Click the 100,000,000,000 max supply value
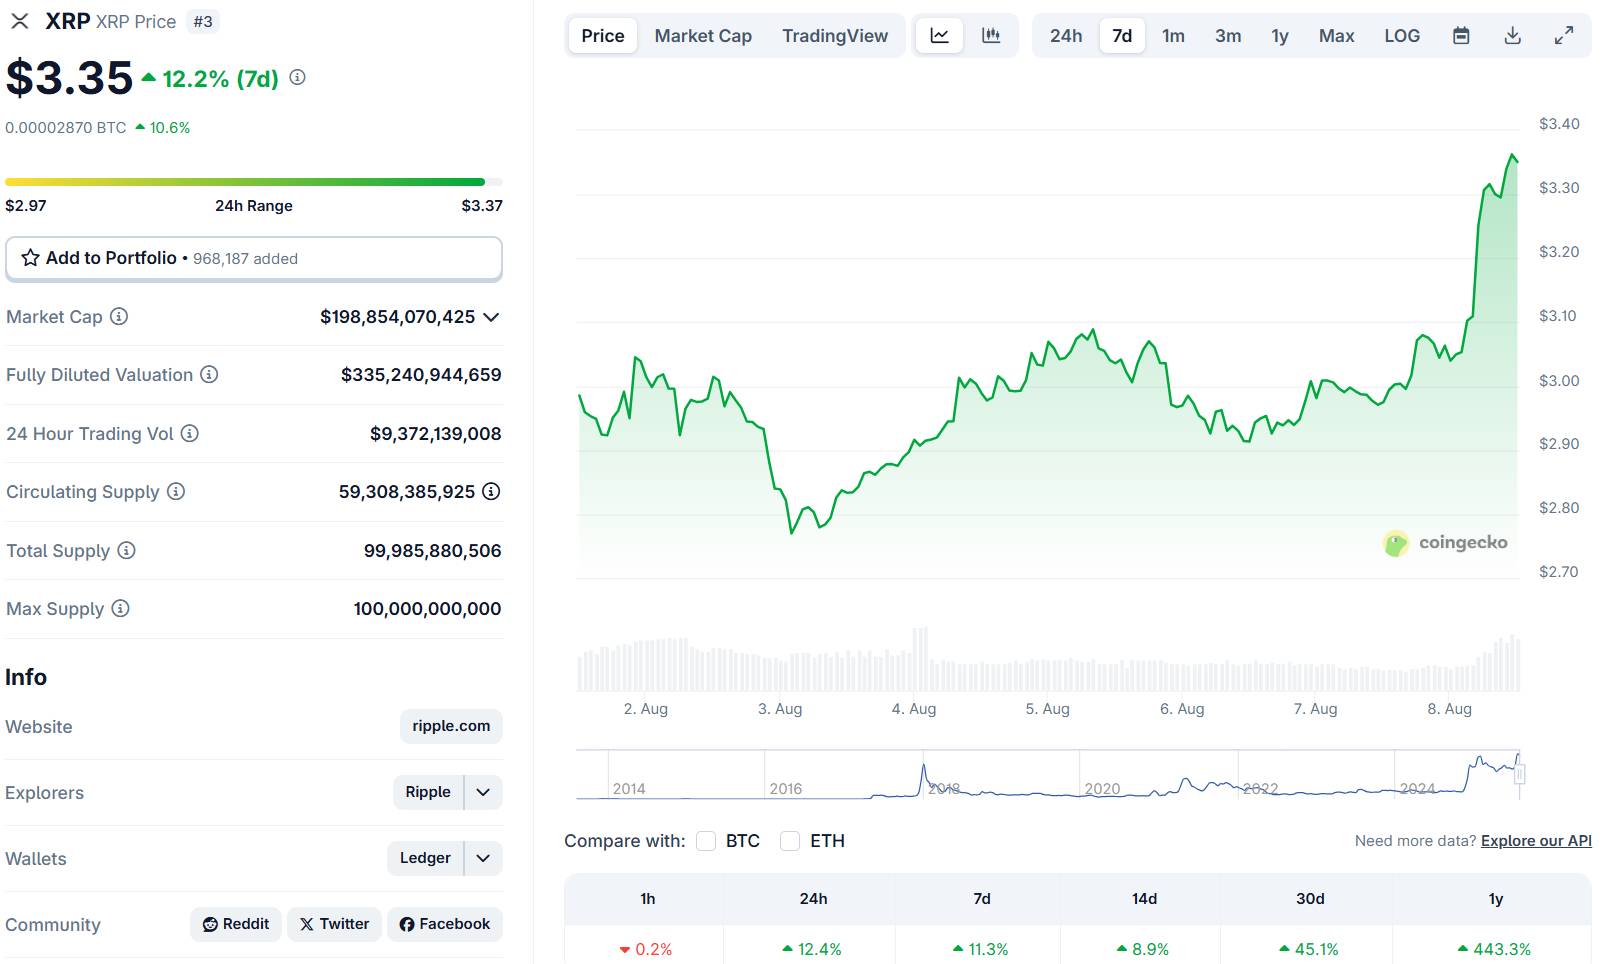 tap(427, 609)
